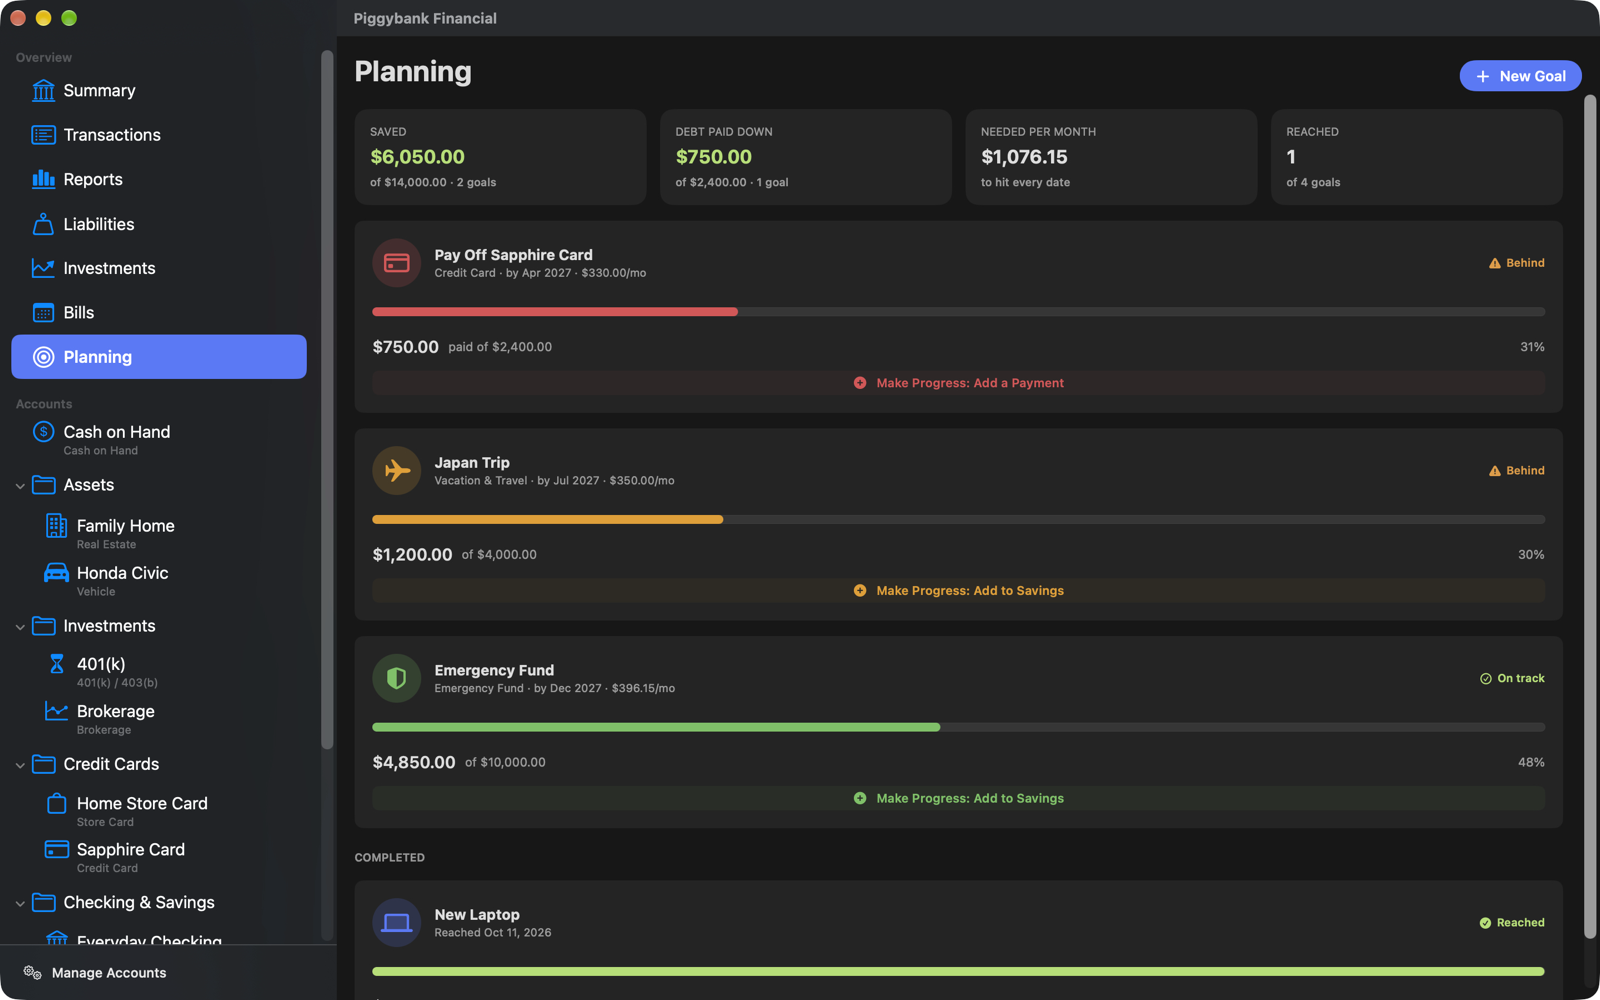The height and width of the screenshot is (1000, 1600).
Task: Click the Reached status on New Laptop
Action: pos(1512,923)
